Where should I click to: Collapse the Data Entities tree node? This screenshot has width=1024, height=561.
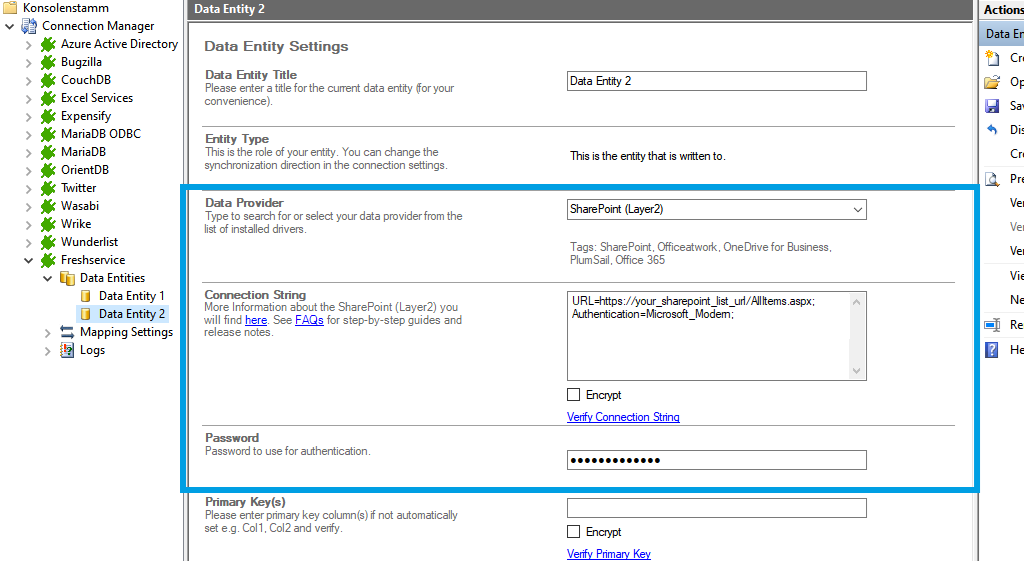48,278
